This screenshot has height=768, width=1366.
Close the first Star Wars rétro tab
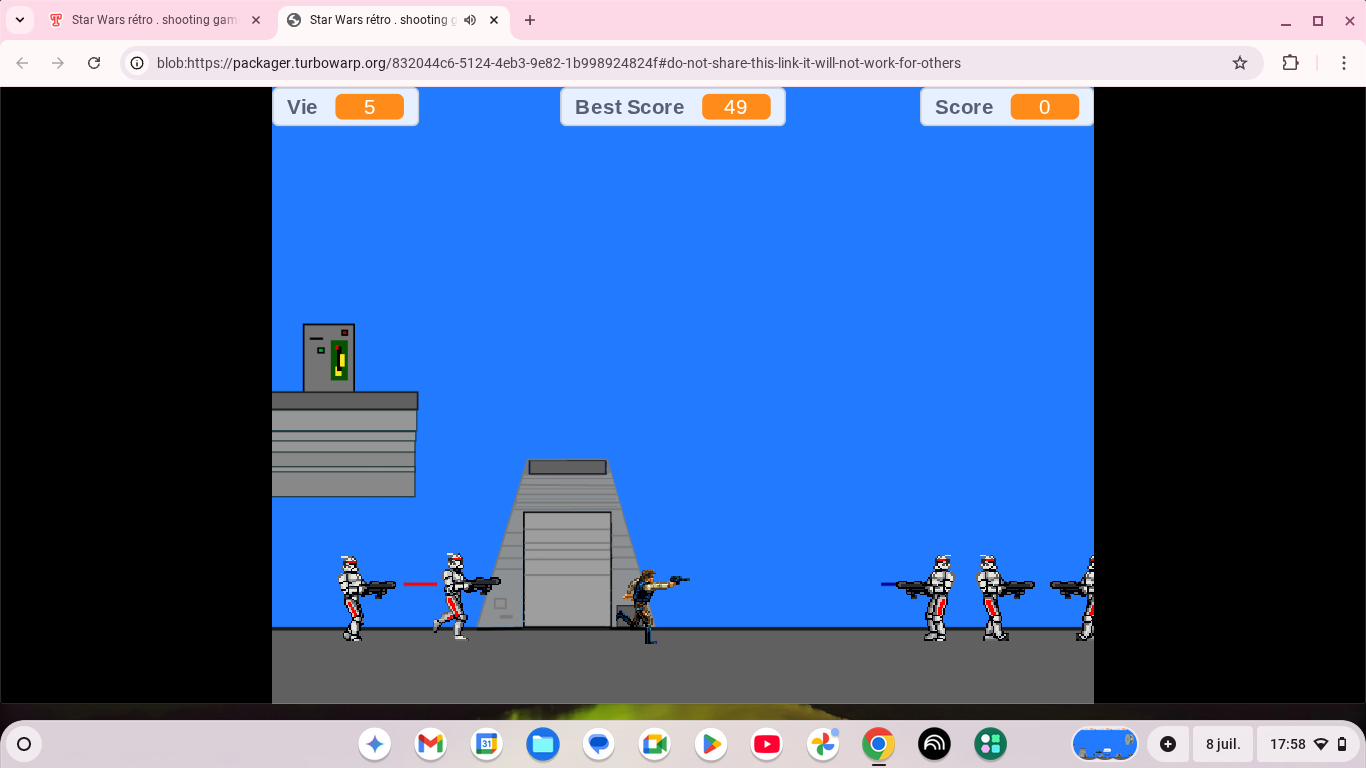coord(256,20)
